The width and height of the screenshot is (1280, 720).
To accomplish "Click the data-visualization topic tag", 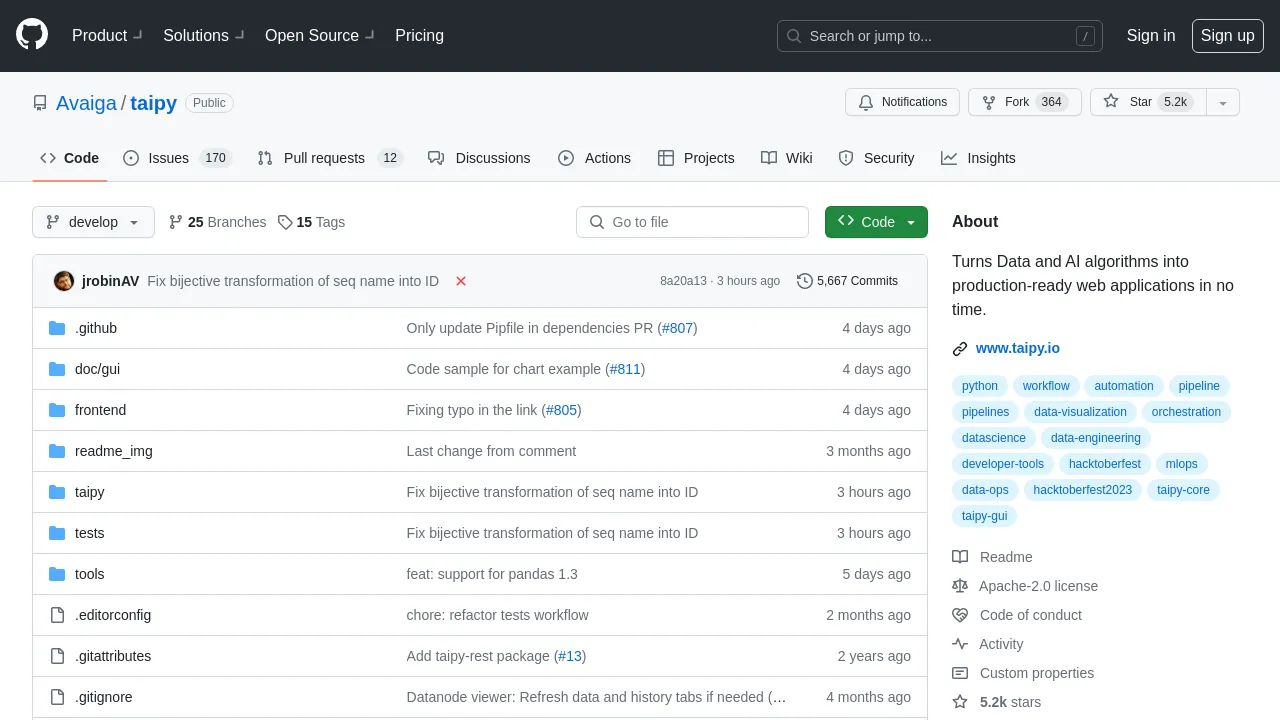I will 1080,412.
